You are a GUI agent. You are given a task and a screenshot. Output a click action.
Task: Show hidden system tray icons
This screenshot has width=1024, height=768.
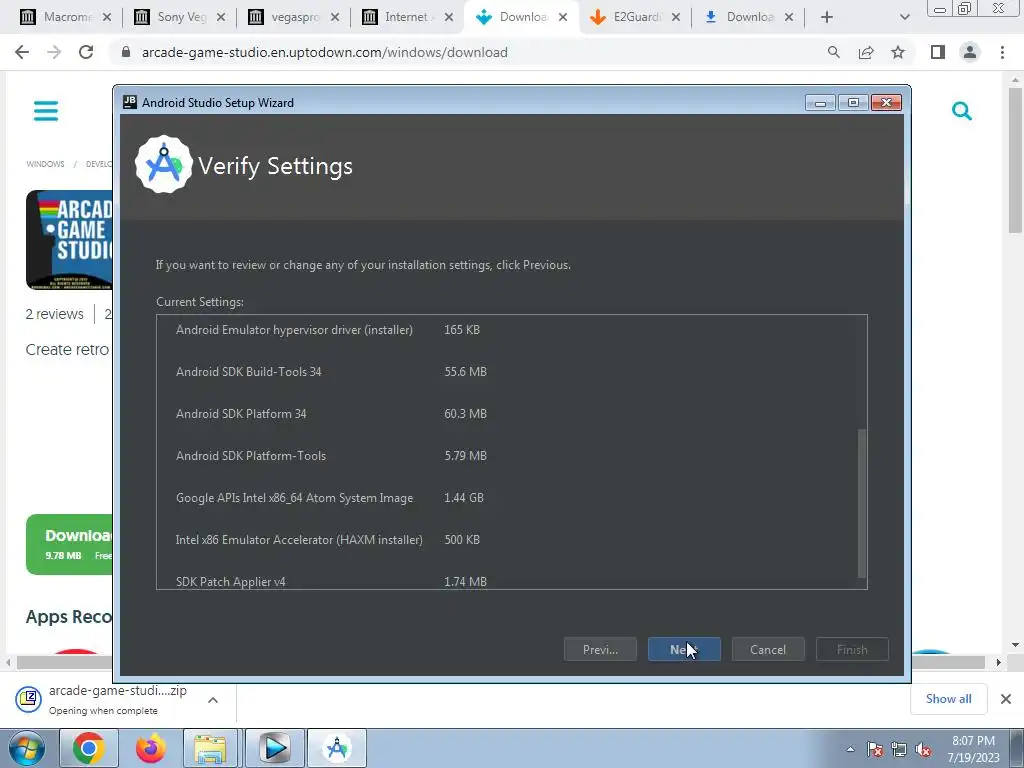tap(850, 749)
